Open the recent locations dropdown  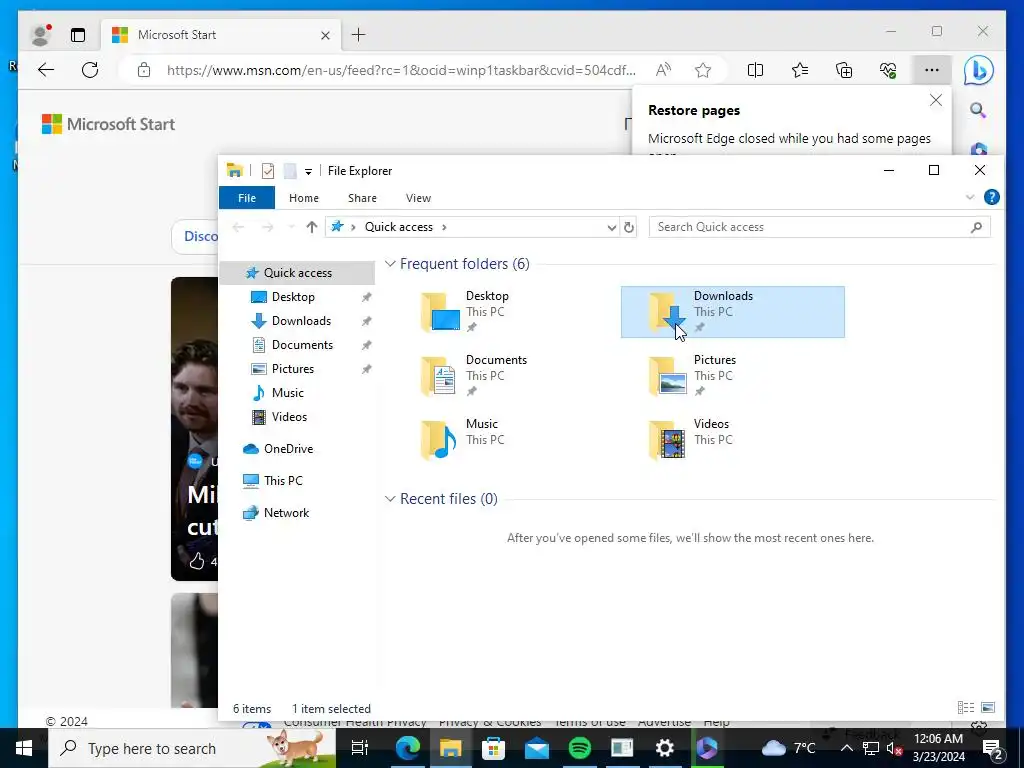(x=291, y=227)
